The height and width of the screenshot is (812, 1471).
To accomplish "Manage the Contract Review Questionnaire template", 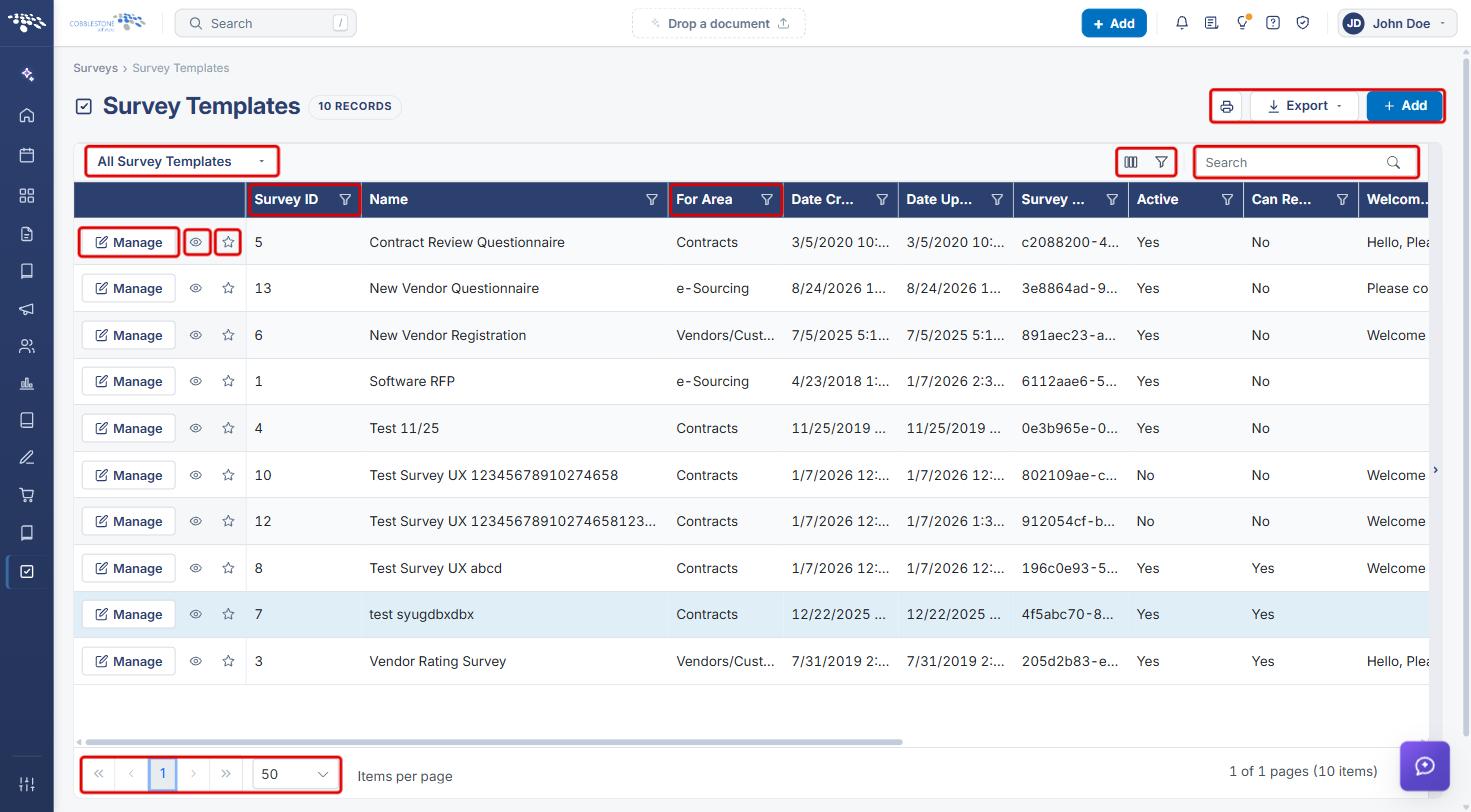I will 129,242.
